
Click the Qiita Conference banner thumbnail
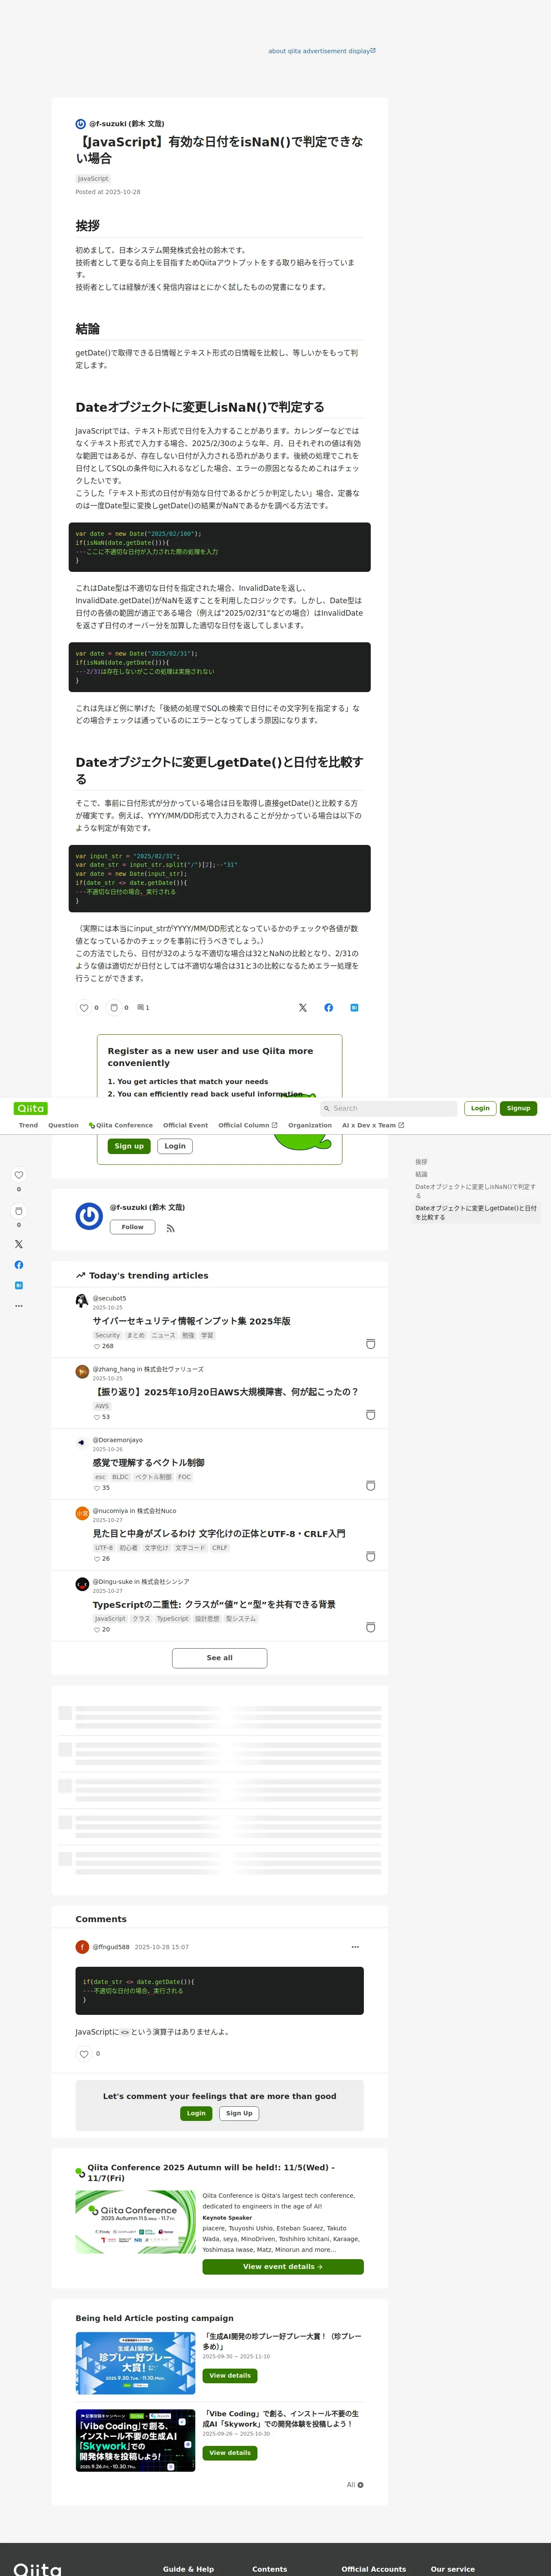(135, 2222)
